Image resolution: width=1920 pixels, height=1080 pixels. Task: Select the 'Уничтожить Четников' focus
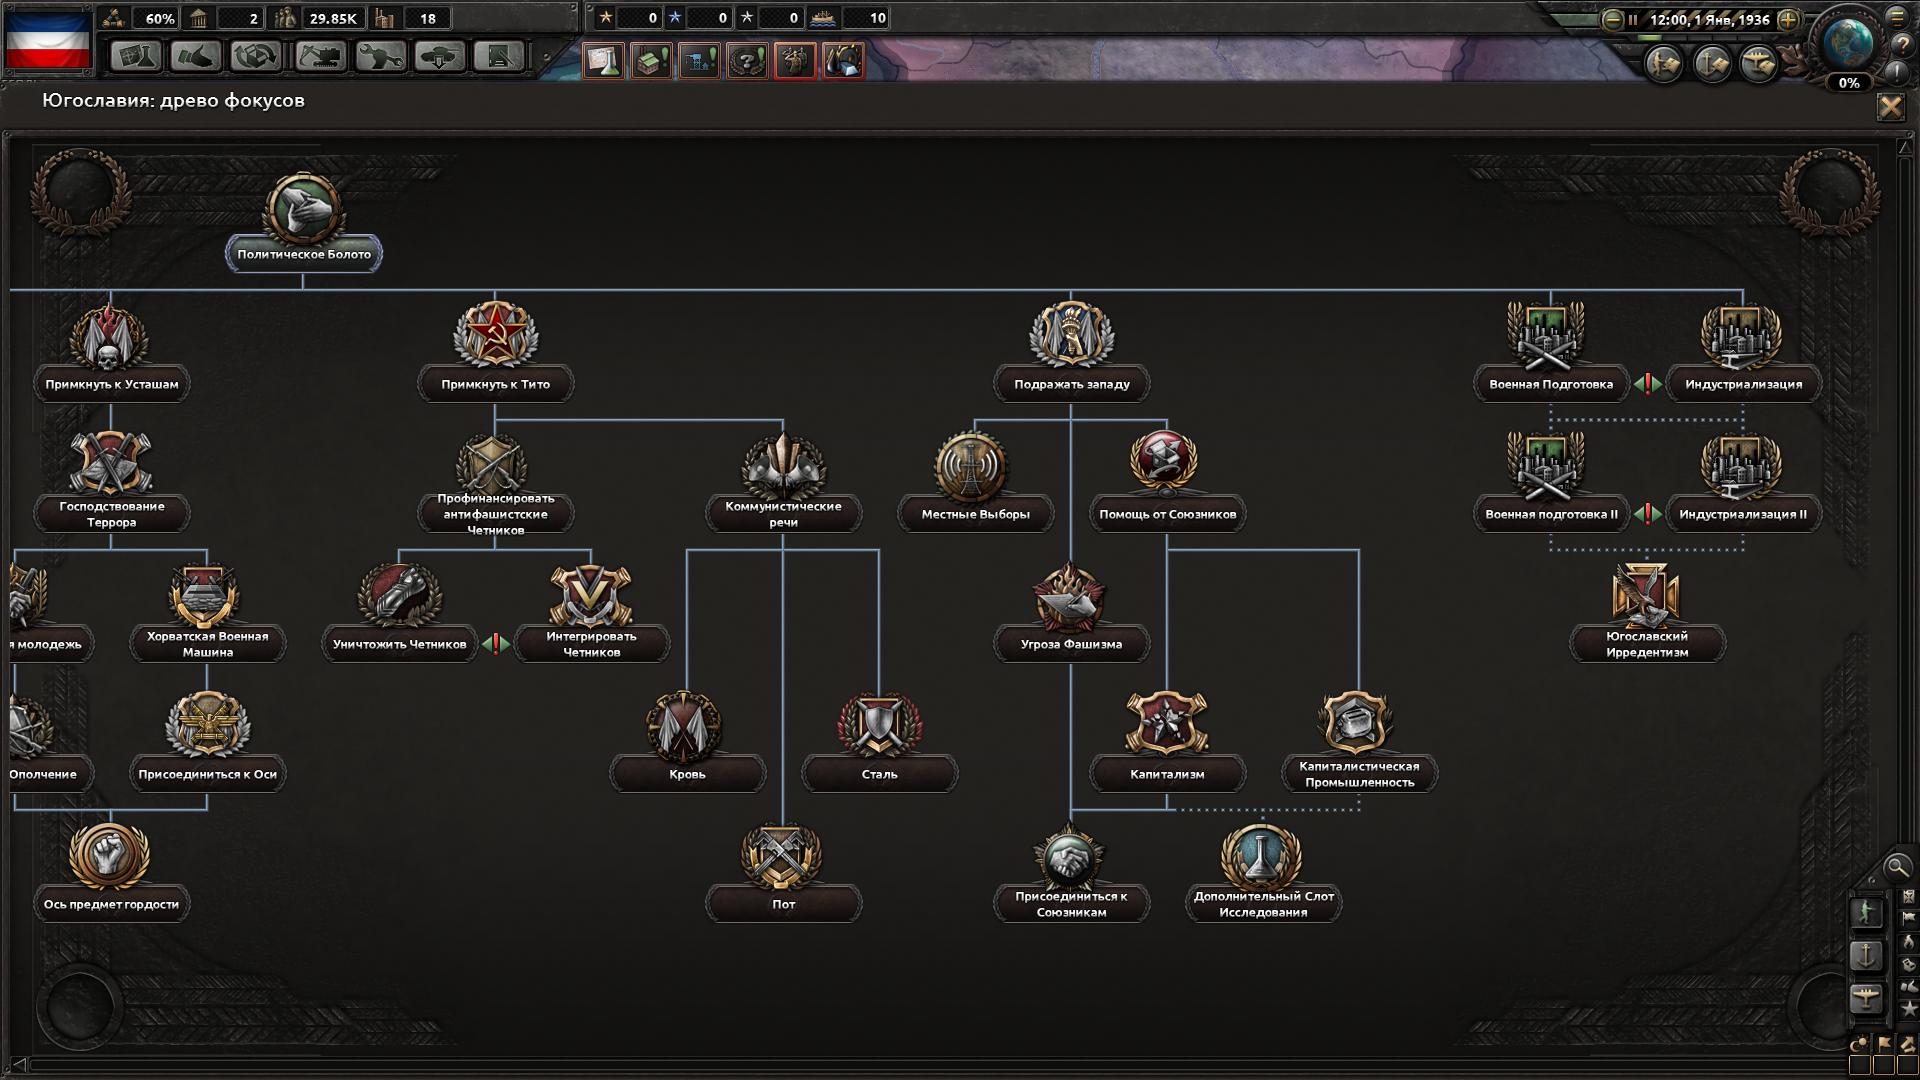[x=399, y=611]
